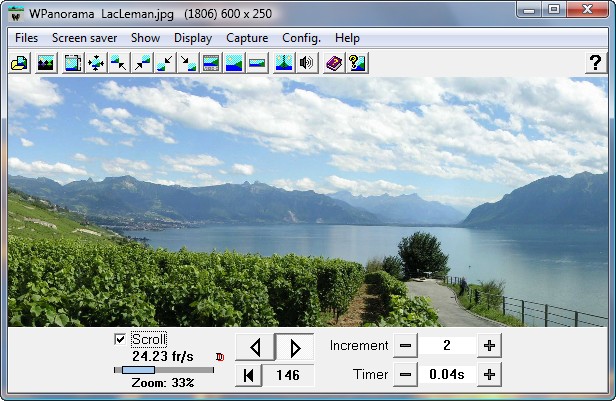
Task: Open the Files menu
Action: click(x=27, y=38)
